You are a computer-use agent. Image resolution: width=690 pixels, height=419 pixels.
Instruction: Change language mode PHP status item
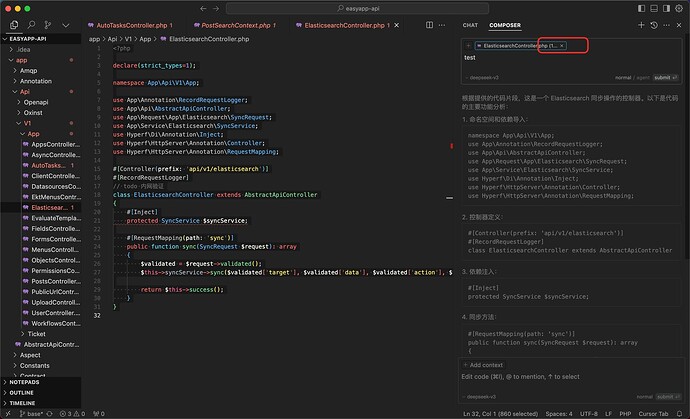pos(625,414)
